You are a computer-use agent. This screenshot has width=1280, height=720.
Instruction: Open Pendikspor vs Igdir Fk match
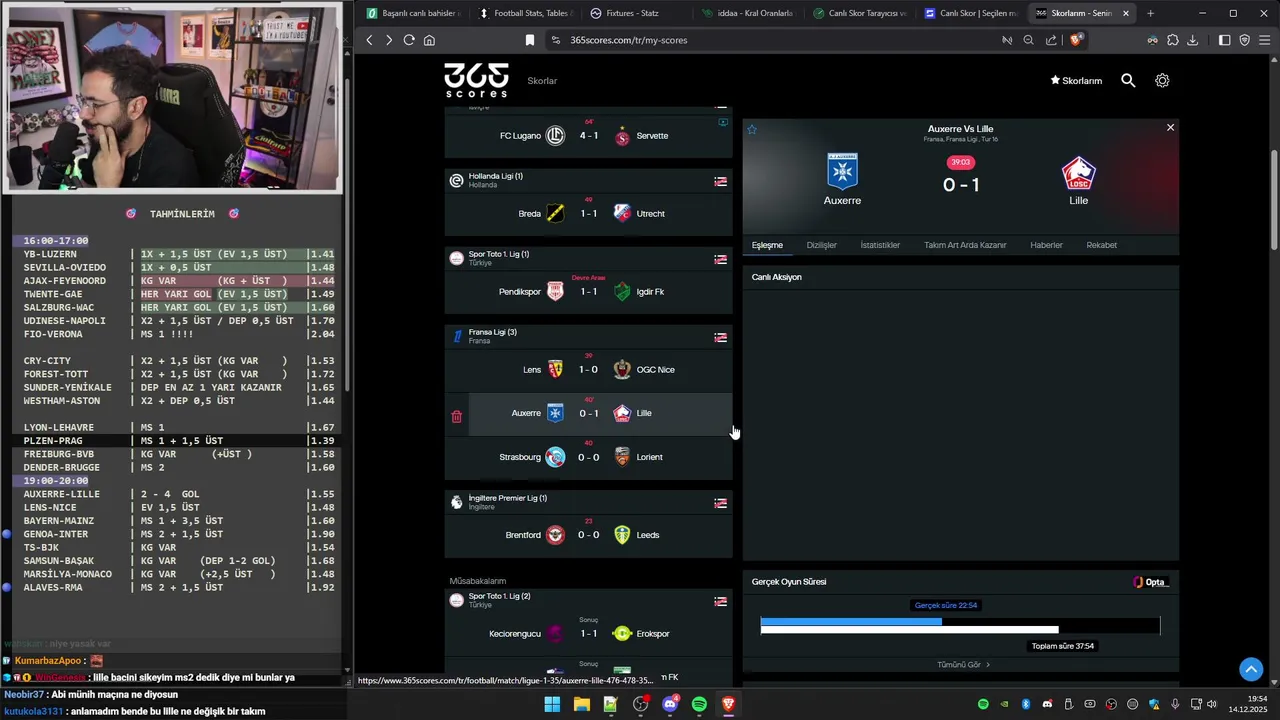[588, 291]
